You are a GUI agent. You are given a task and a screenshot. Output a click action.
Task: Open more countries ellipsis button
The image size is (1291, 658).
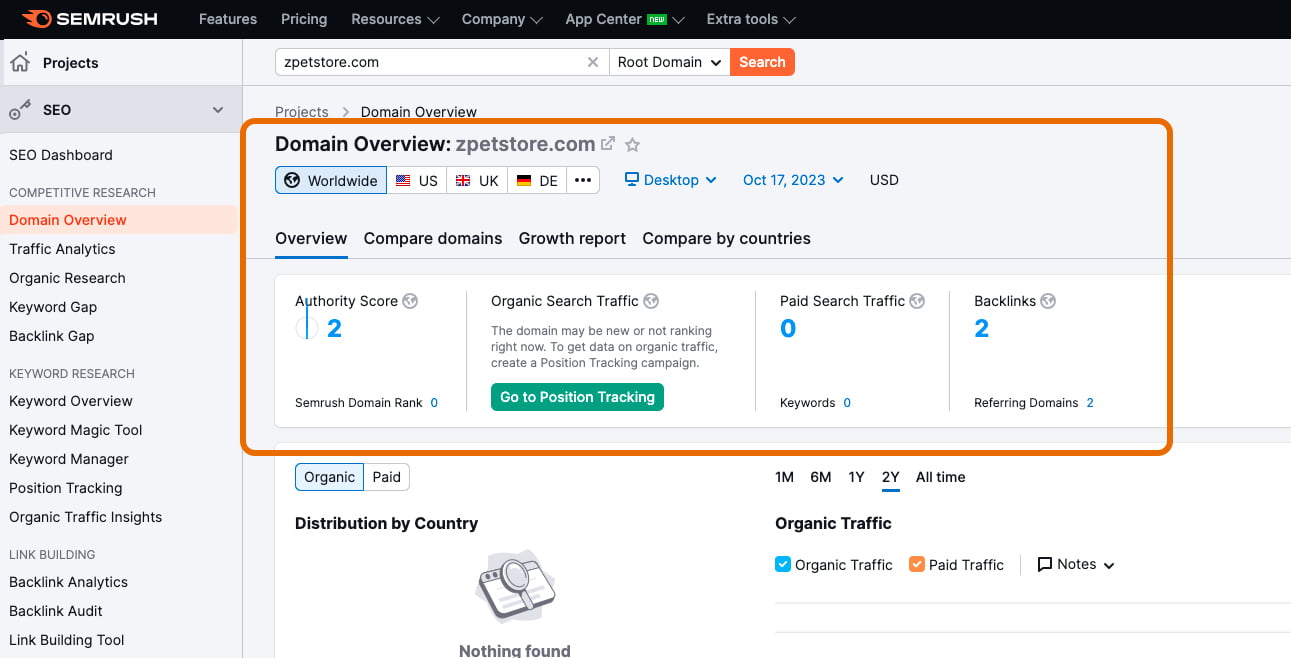[x=583, y=180]
